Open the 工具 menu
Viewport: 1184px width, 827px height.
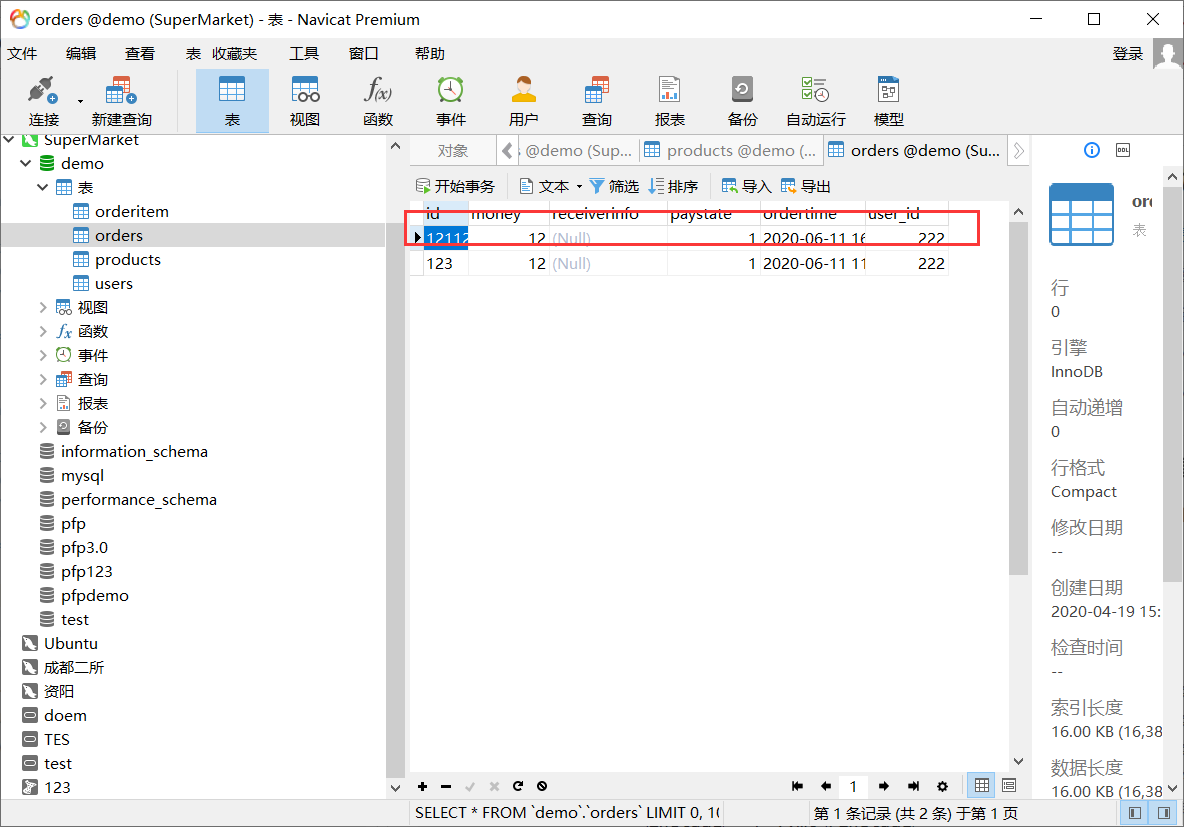(304, 54)
